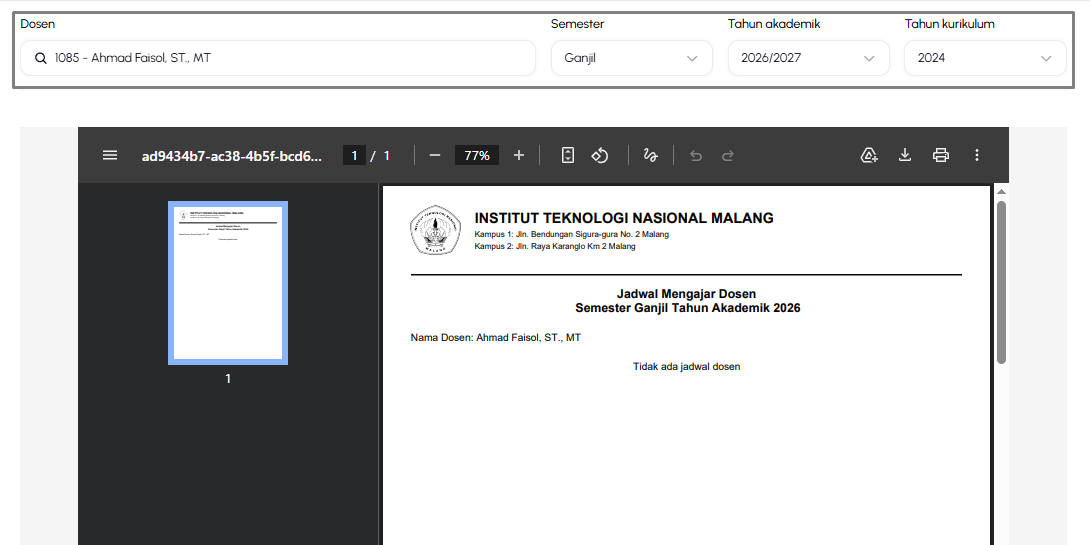
Task: Click the institute logo in the document
Action: click(x=435, y=230)
